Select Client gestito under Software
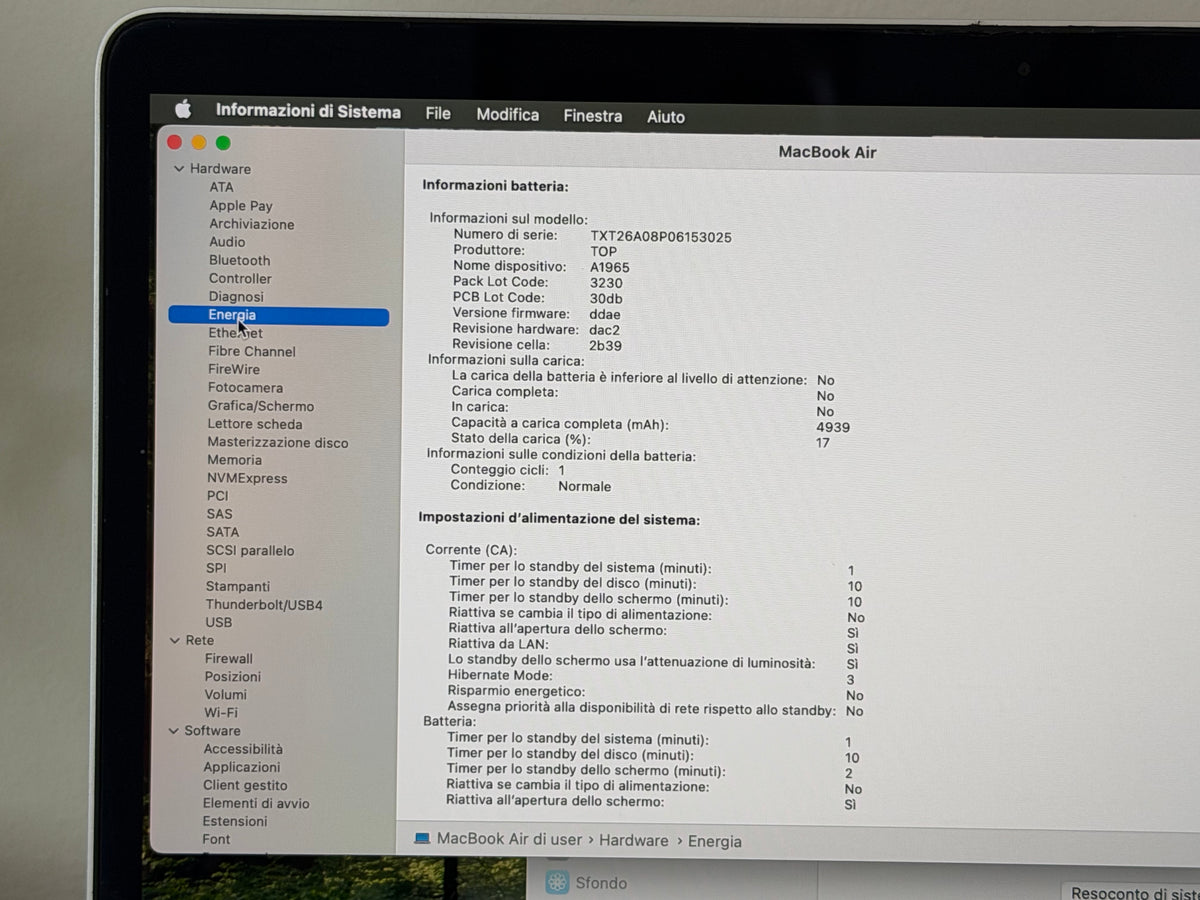 (245, 785)
